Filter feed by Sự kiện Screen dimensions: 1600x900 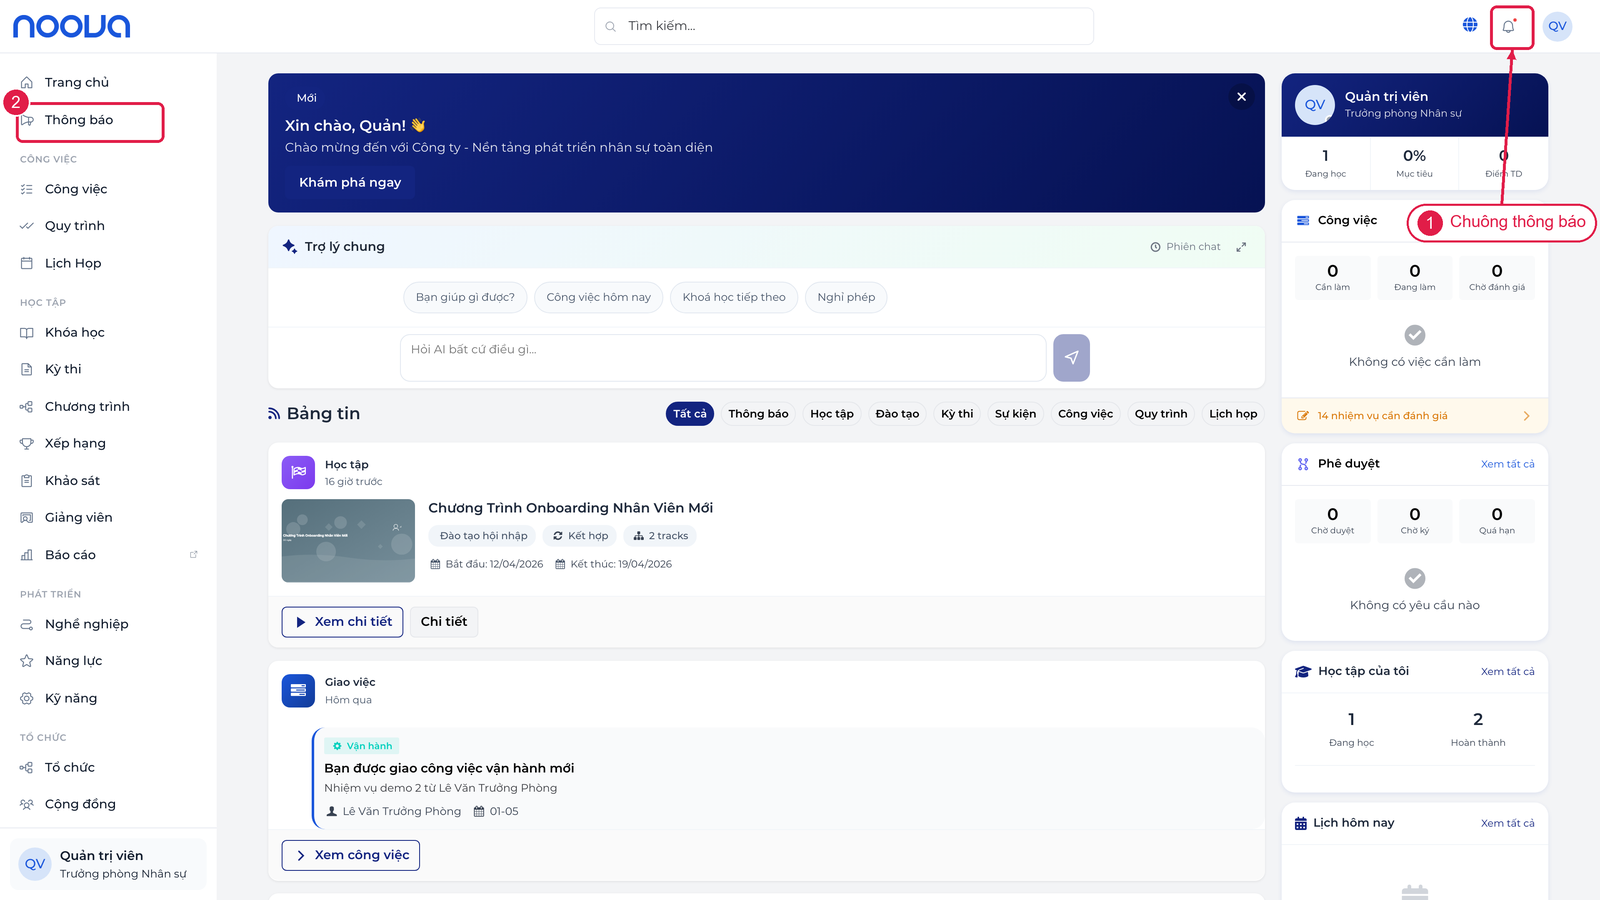1015,414
